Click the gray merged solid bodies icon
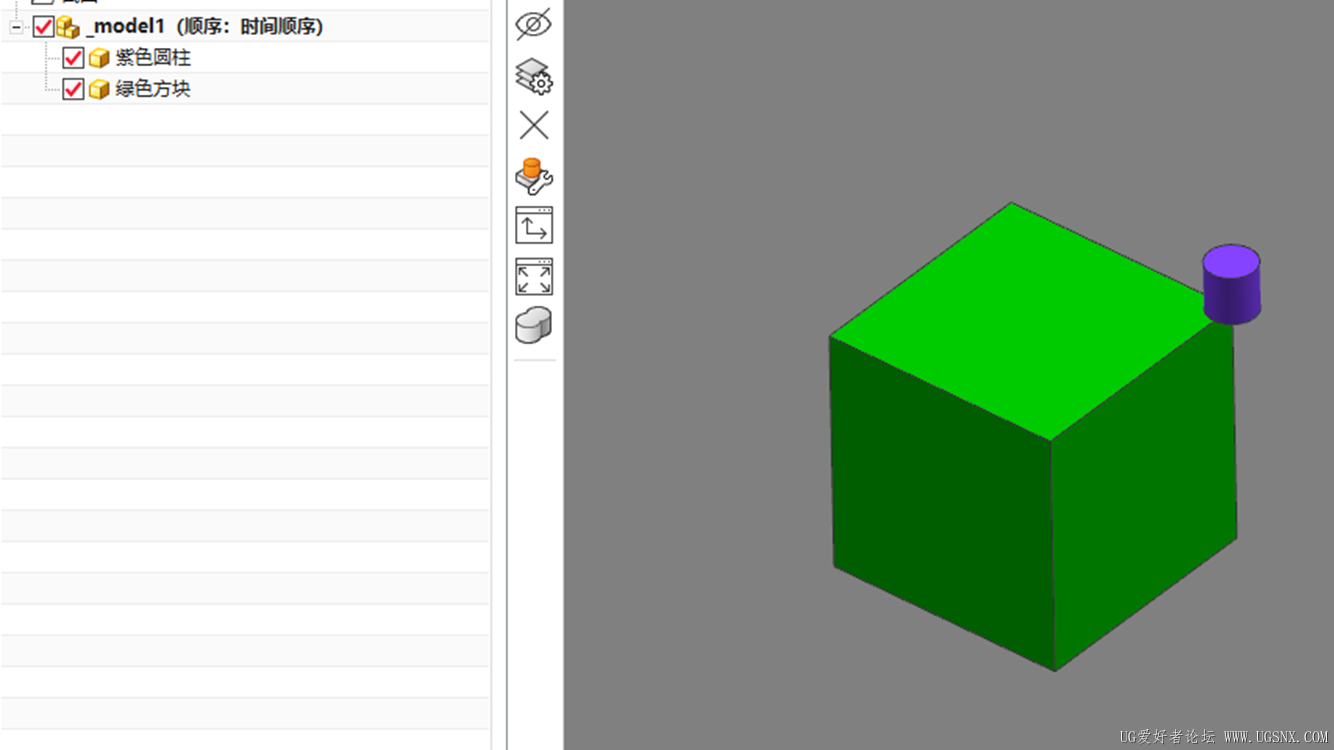This screenshot has height=750, width=1334. click(x=534, y=326)
